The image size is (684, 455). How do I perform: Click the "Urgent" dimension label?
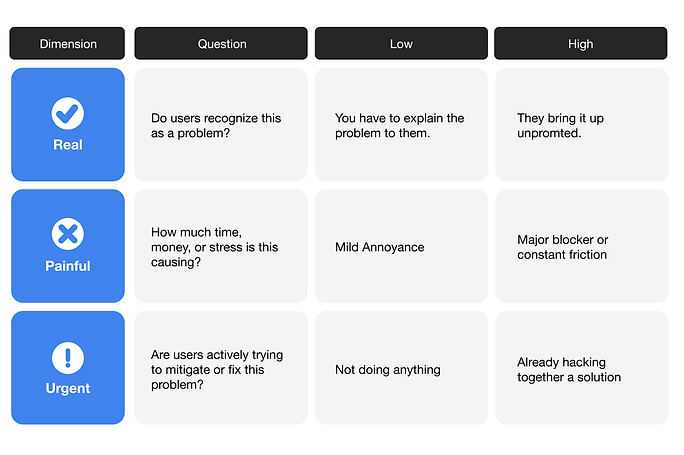[x=68, y=388]
